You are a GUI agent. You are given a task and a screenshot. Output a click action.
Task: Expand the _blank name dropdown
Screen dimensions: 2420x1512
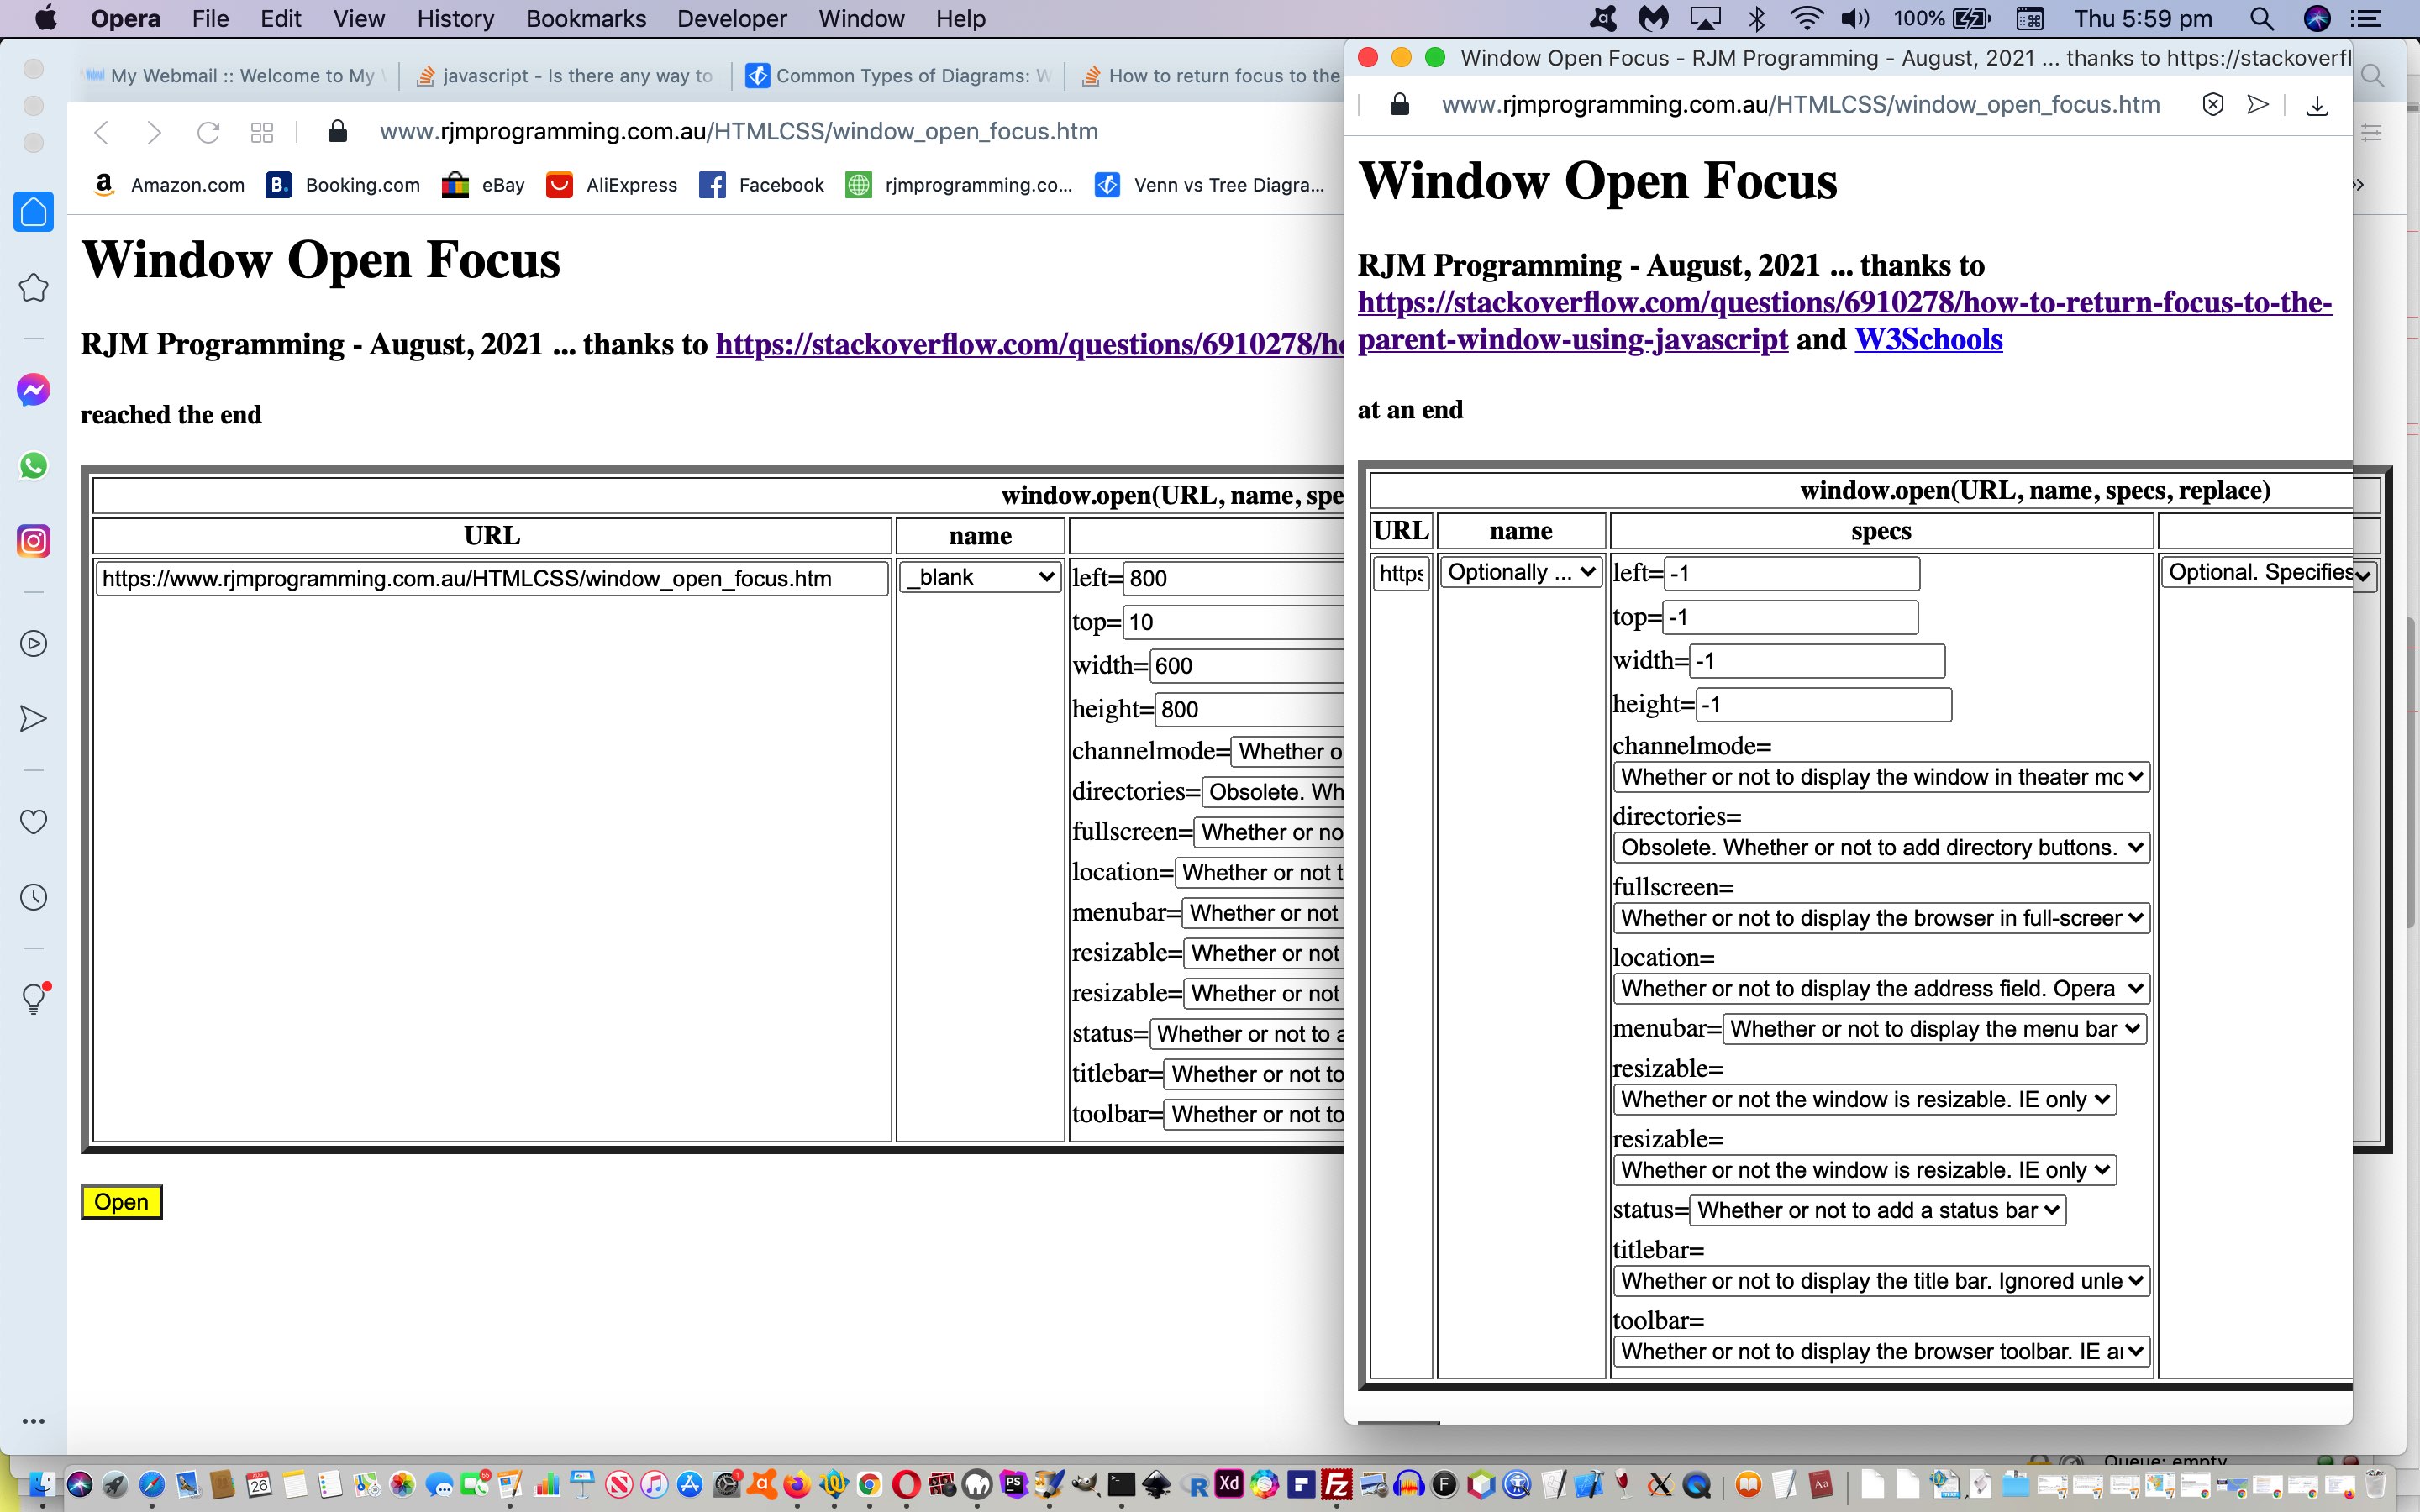click(x=979, y=577)
